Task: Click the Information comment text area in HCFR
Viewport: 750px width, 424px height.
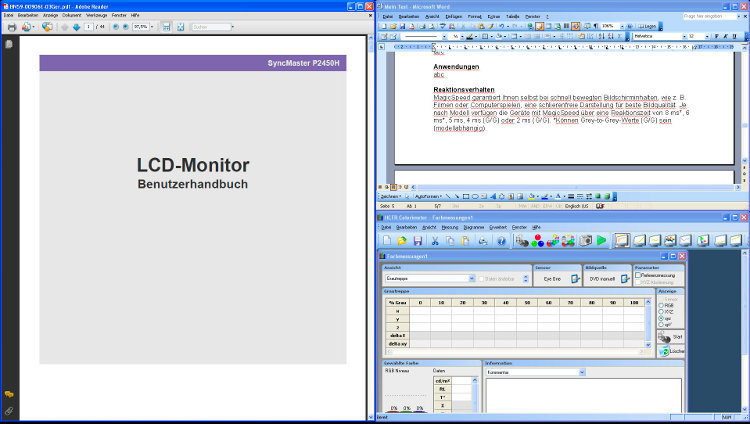Action: [x=584, y=395]
